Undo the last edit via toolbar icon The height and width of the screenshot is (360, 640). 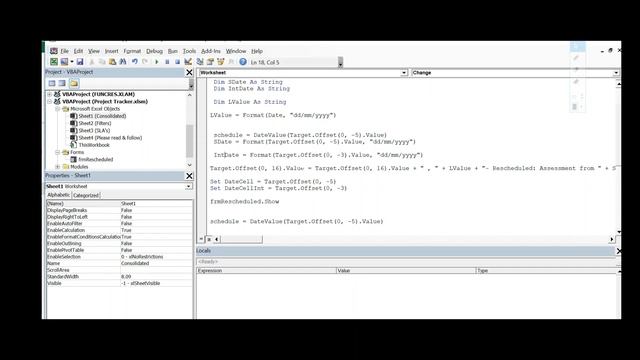pos(134,62)
